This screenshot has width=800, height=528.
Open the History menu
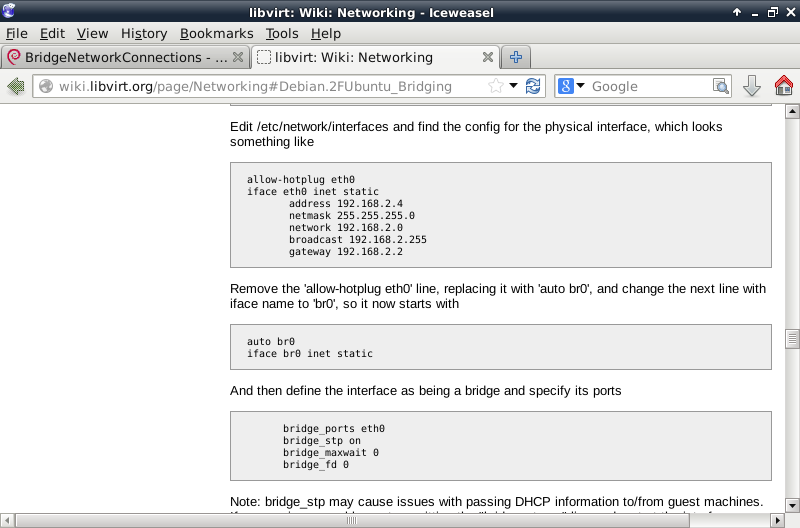144,33
